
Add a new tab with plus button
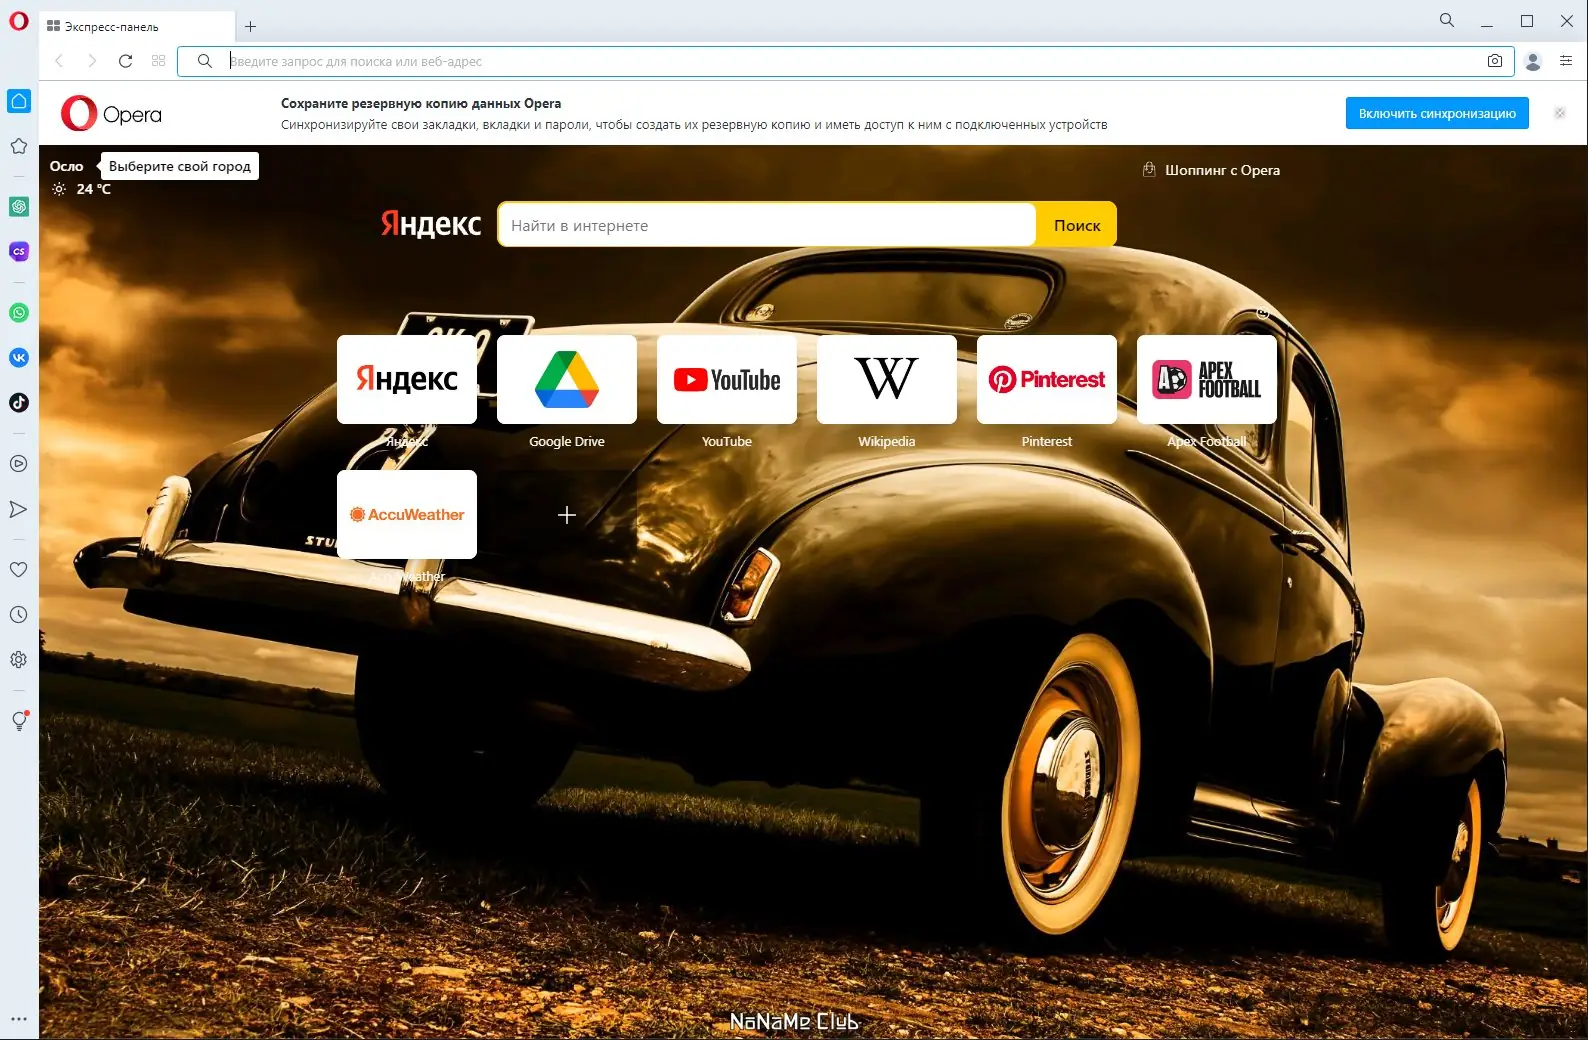(251, 27)
